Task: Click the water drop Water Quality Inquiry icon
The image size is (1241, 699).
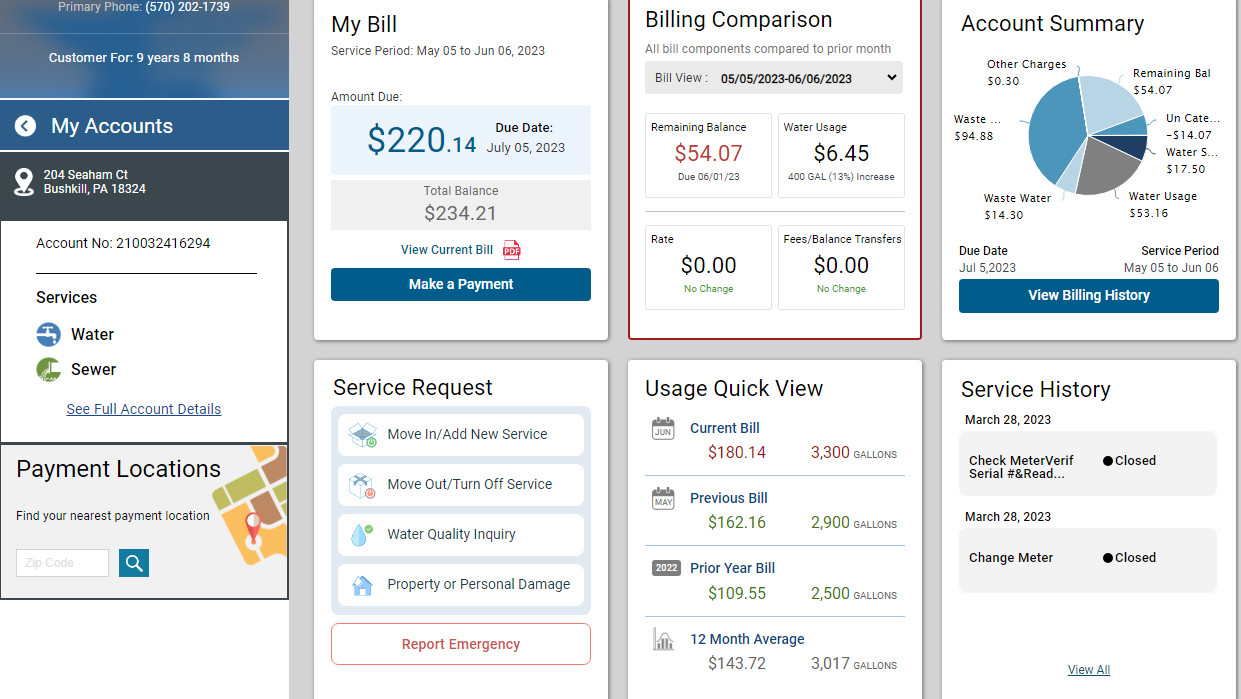Action: tap(362, 534)
